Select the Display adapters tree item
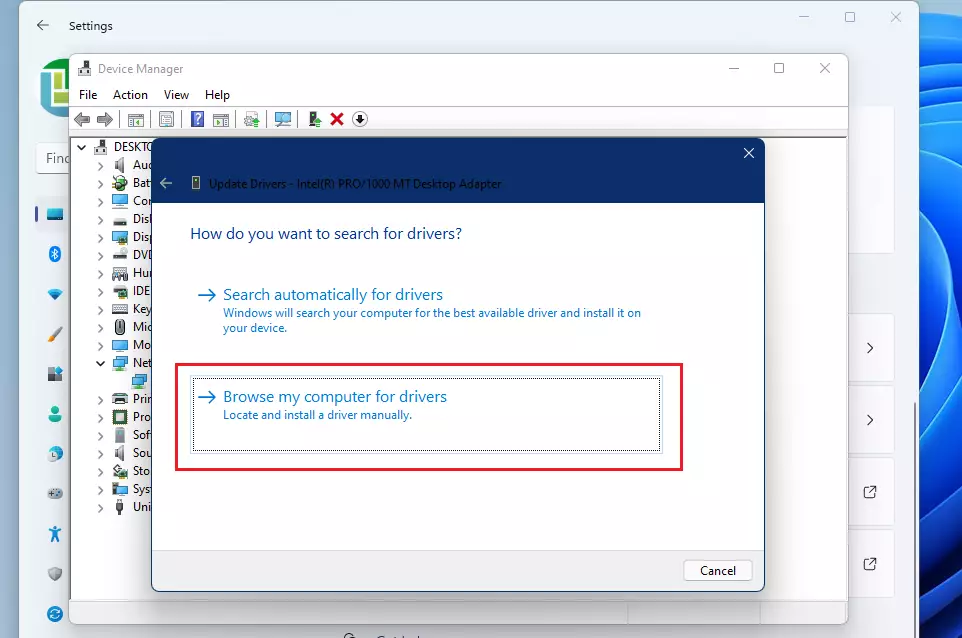 tap(132, 237)
